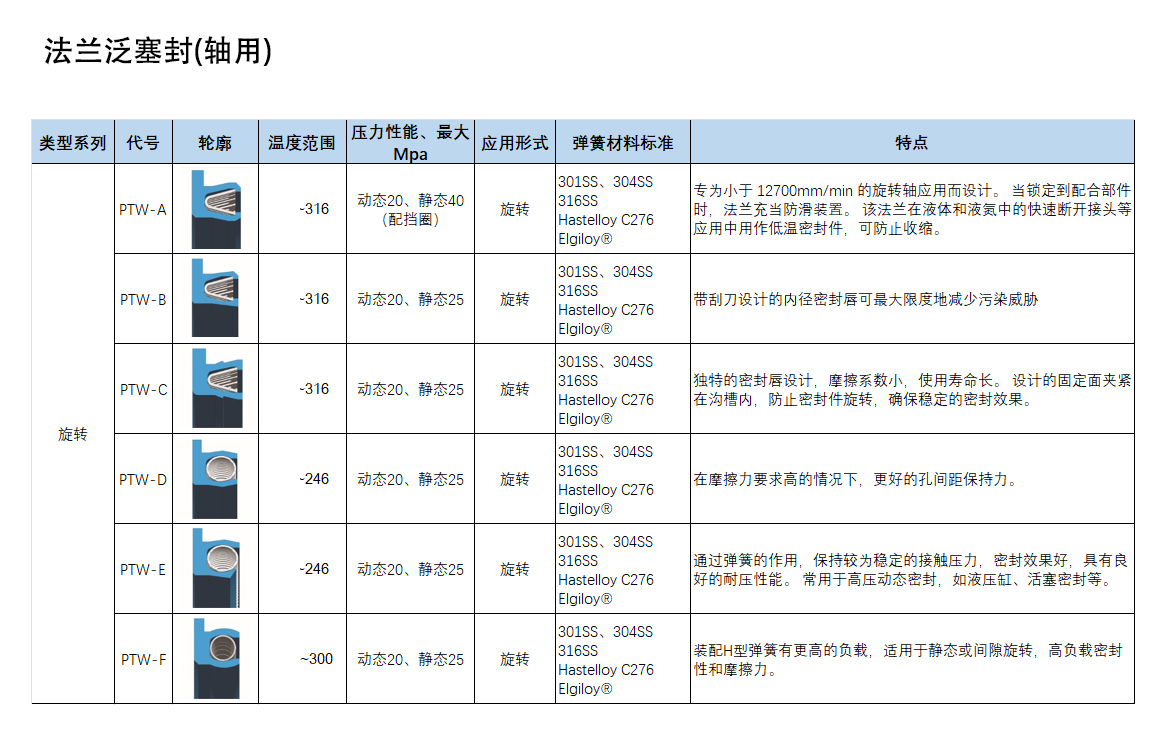Image resolution: width=1170 pixels, height=736 pixels.
Task: Click 旋转 application cell in PTW-F row
Action: (515, 659)
